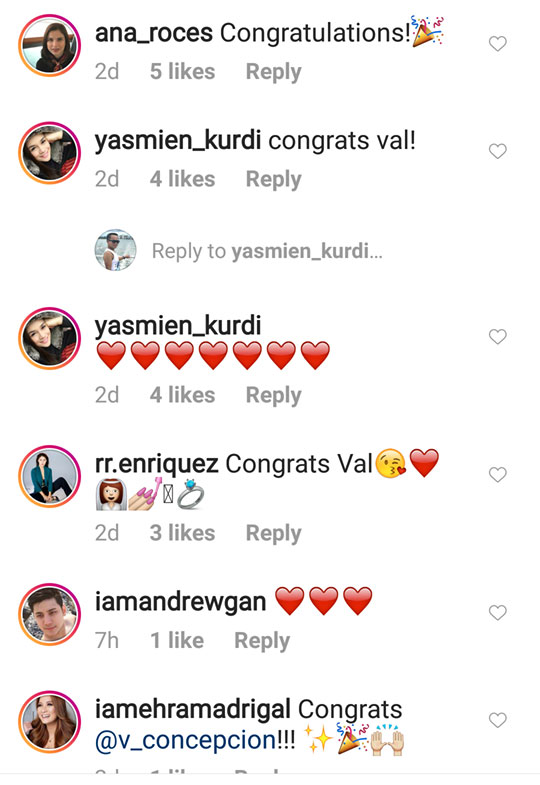Open iamandrewgan's profile avatar
The width and height of the screenshot is (540, 785).
[x=50, y=614]
